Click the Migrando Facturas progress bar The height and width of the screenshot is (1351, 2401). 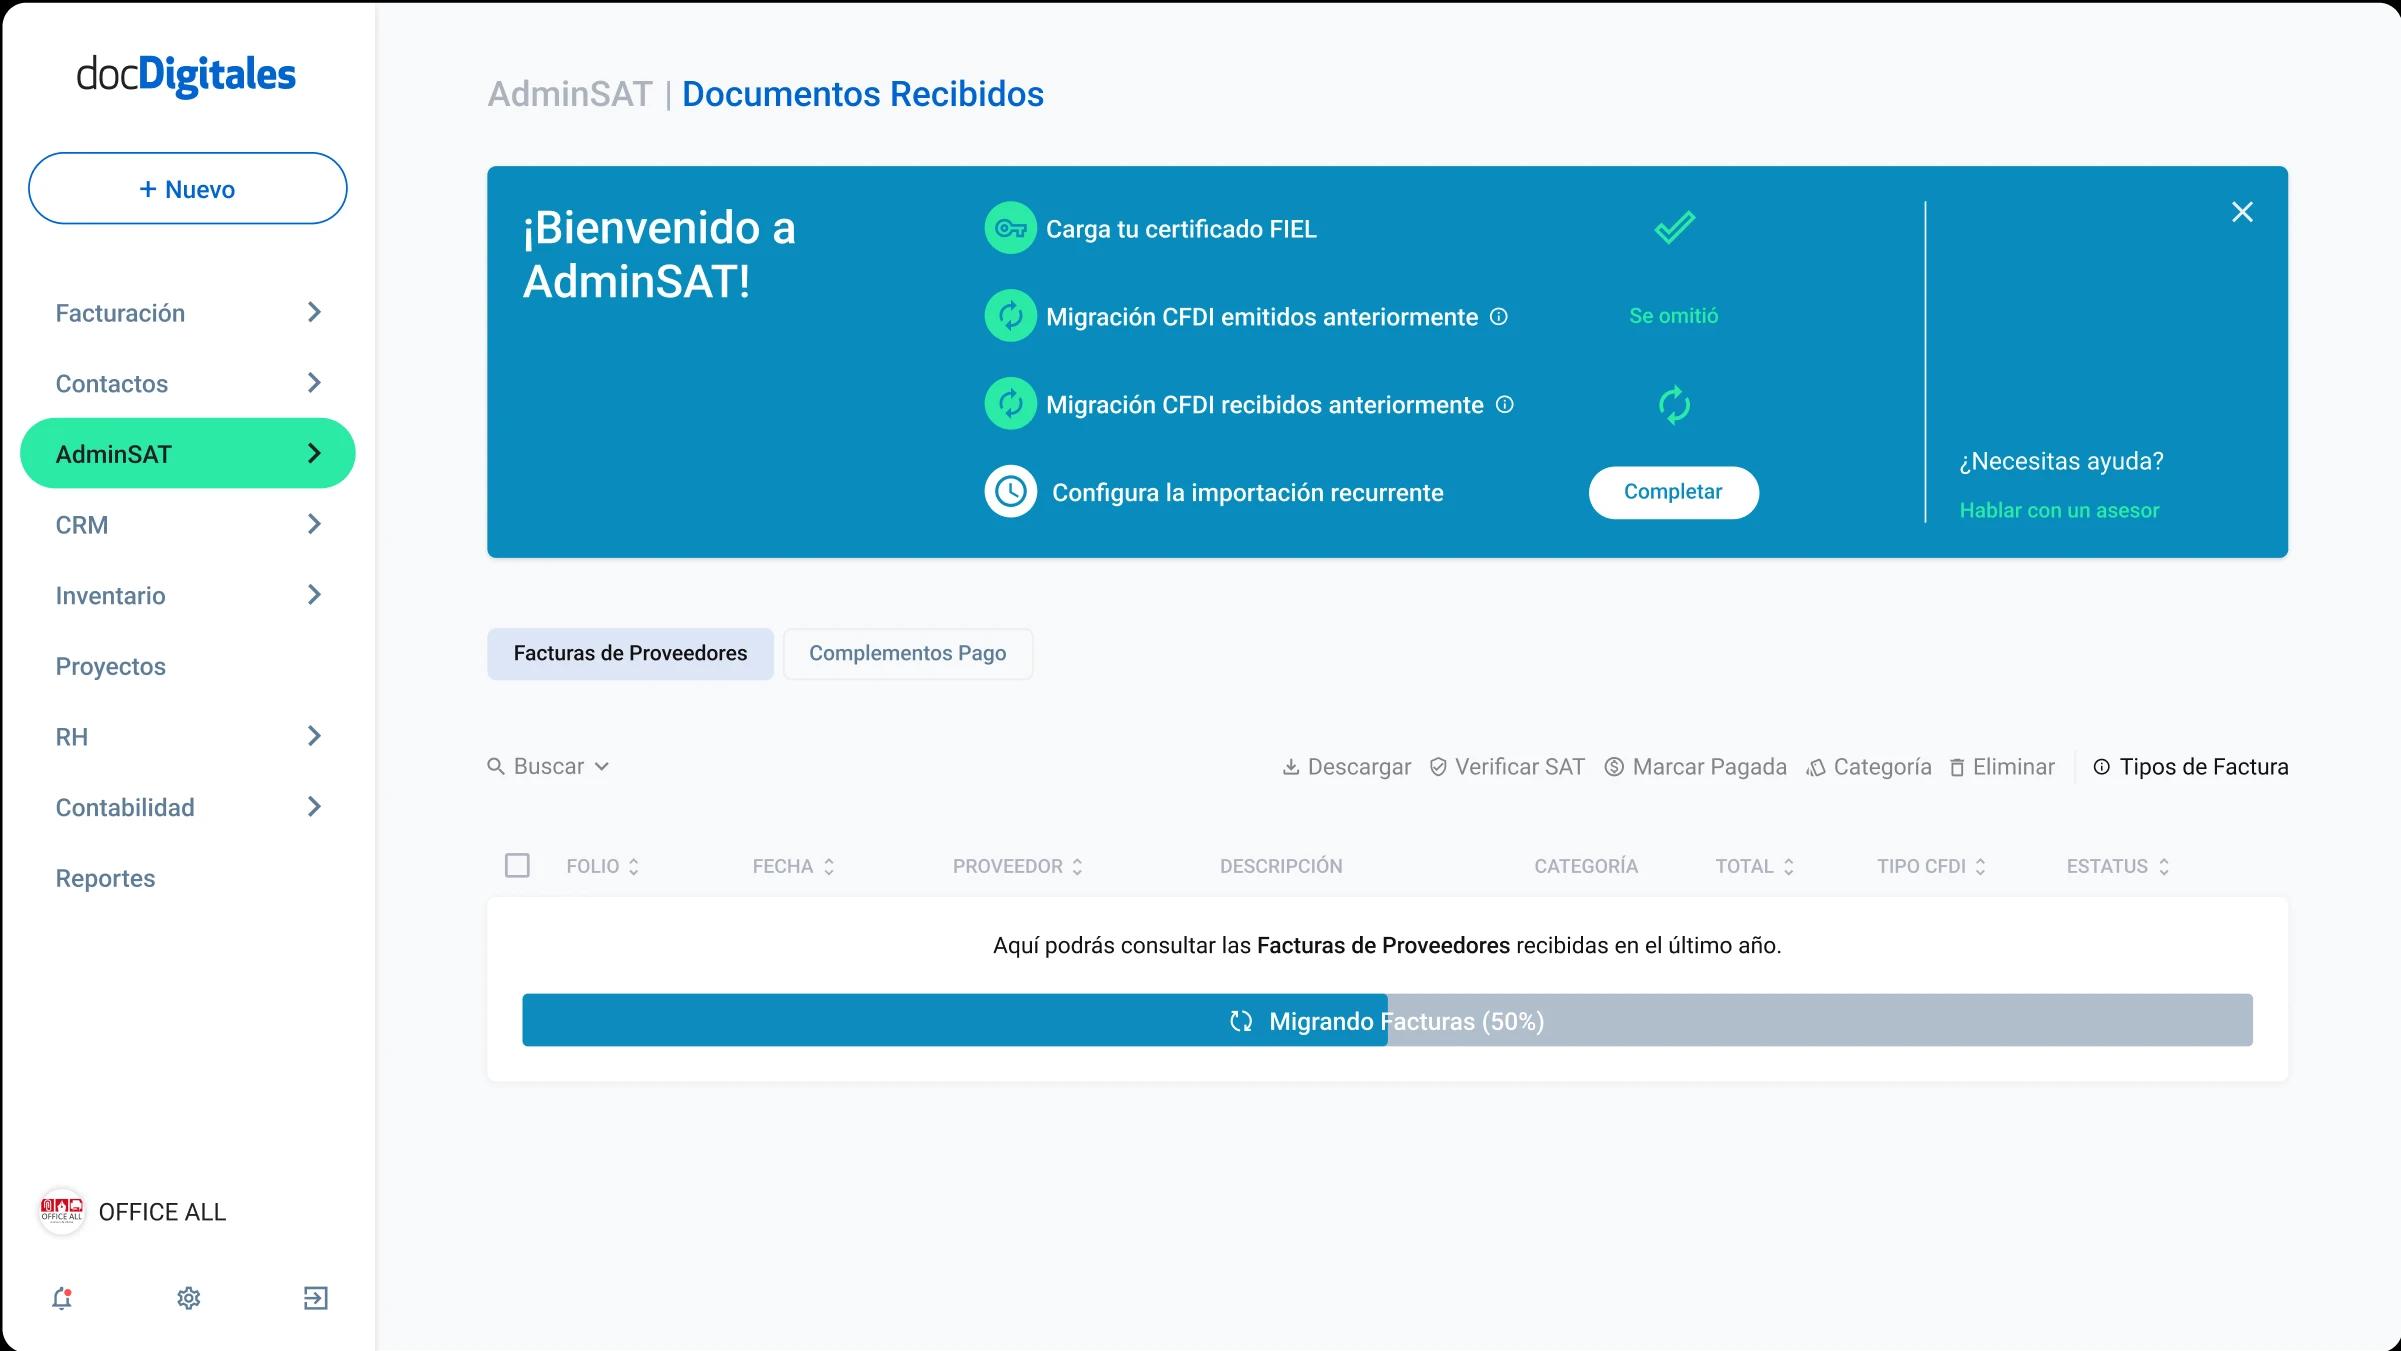[x=1386, y=1020]
